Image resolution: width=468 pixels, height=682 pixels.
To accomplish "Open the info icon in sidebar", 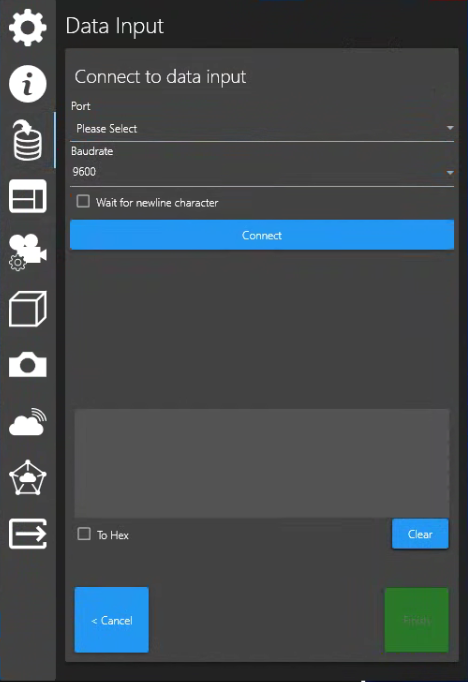I will pos(28,84).
